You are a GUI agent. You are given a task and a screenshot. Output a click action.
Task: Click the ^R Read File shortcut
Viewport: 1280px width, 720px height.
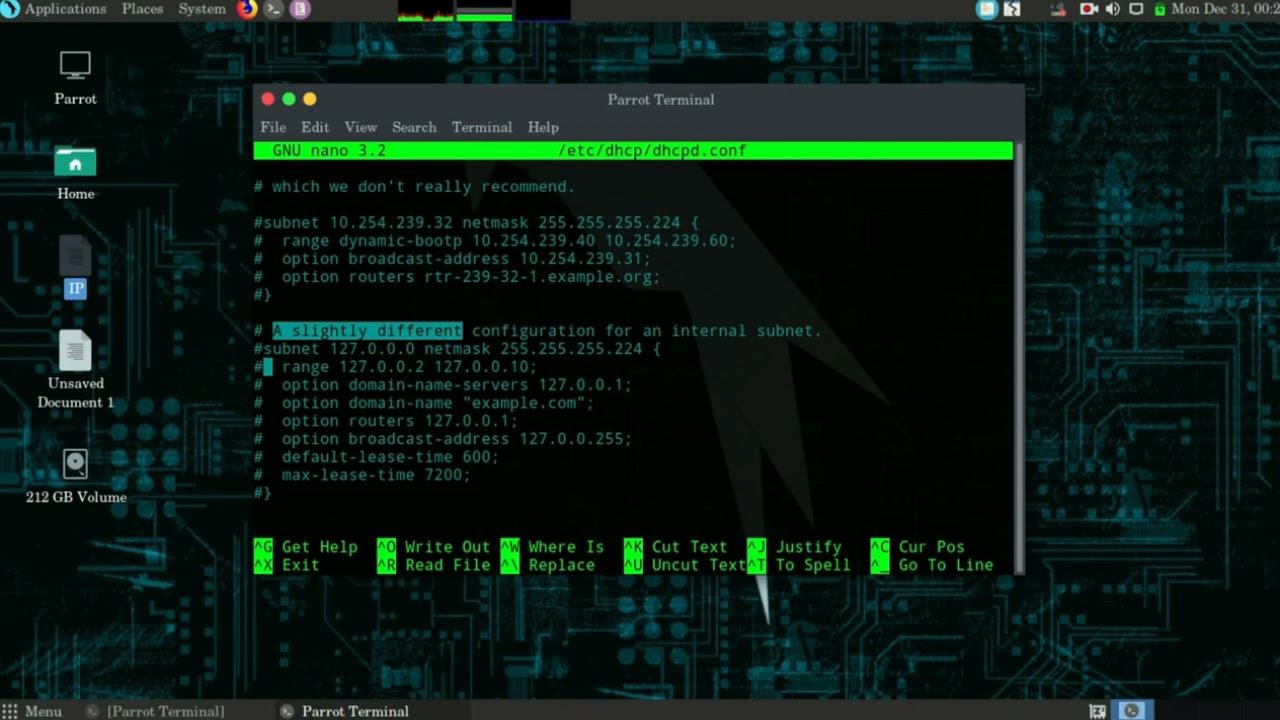434,565
